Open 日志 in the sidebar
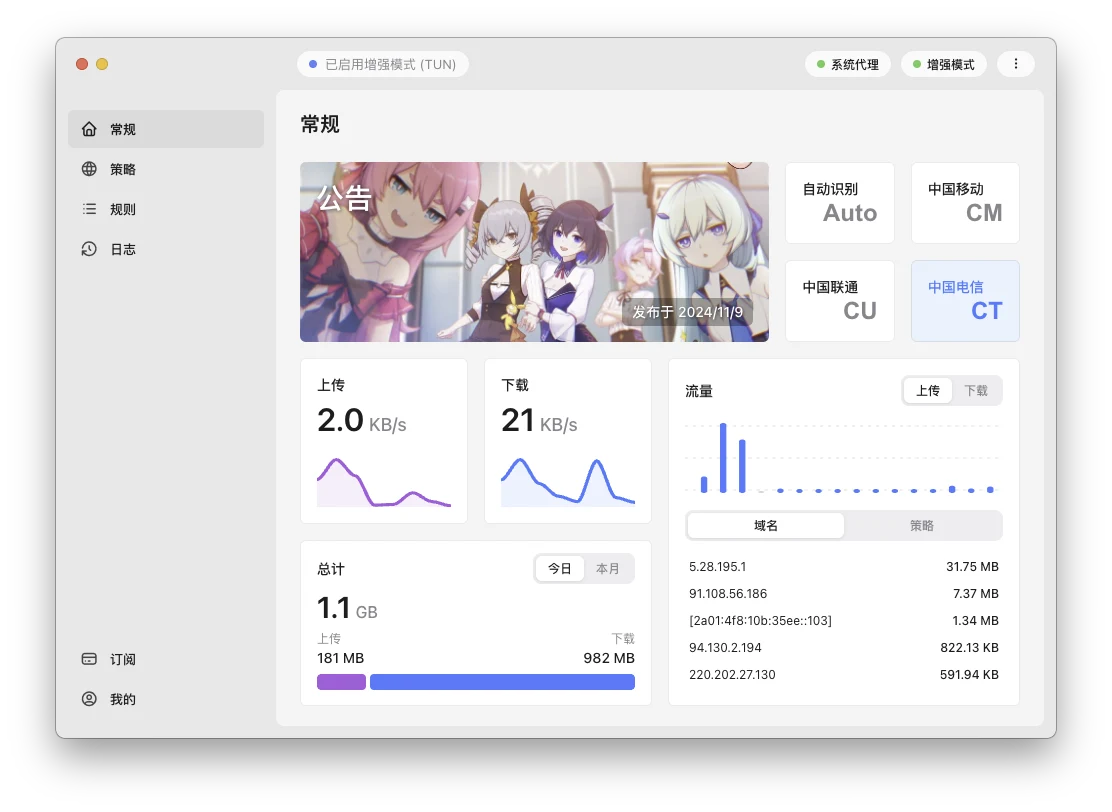 tap(166, 249)
